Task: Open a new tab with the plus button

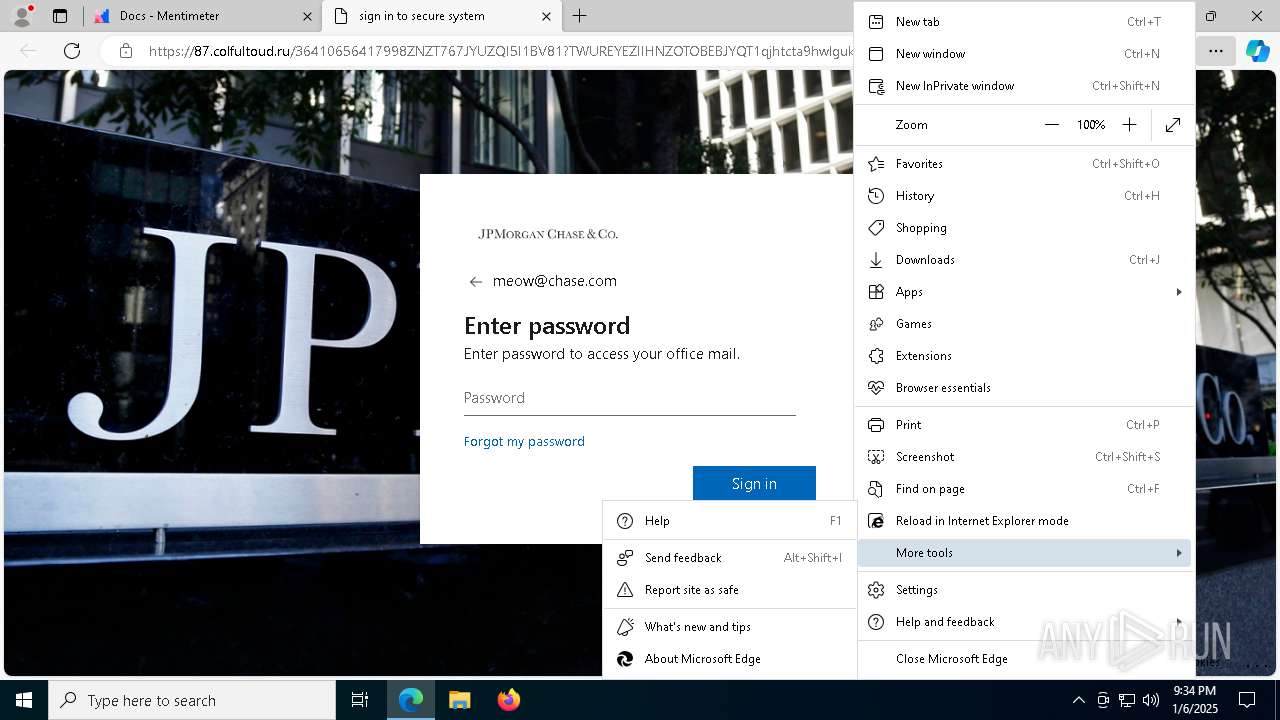Action: coord(580,16)
